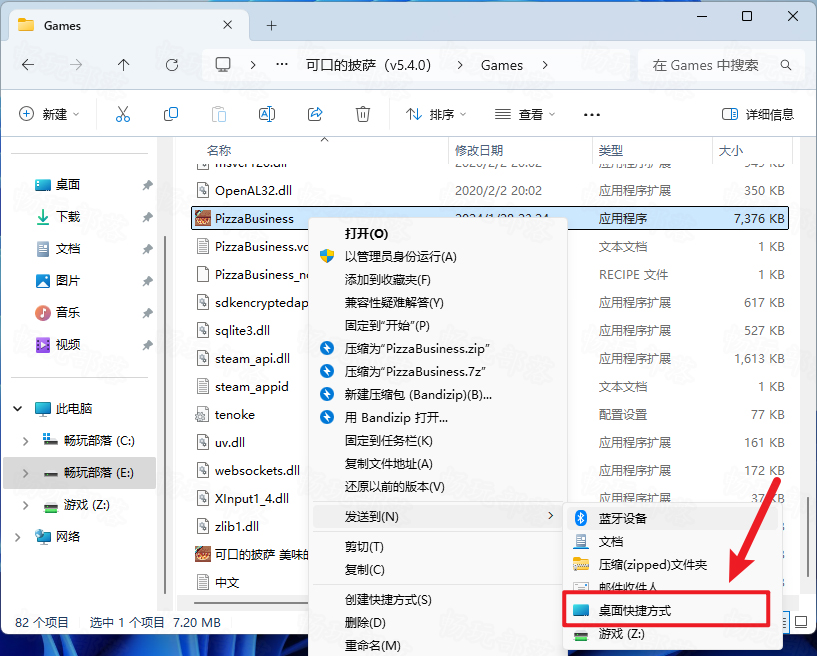The width and height of the screenshot is (817, 656).
Task: Choose 固定到任务栏(K) entry
Action: click(x=438, y=441)
